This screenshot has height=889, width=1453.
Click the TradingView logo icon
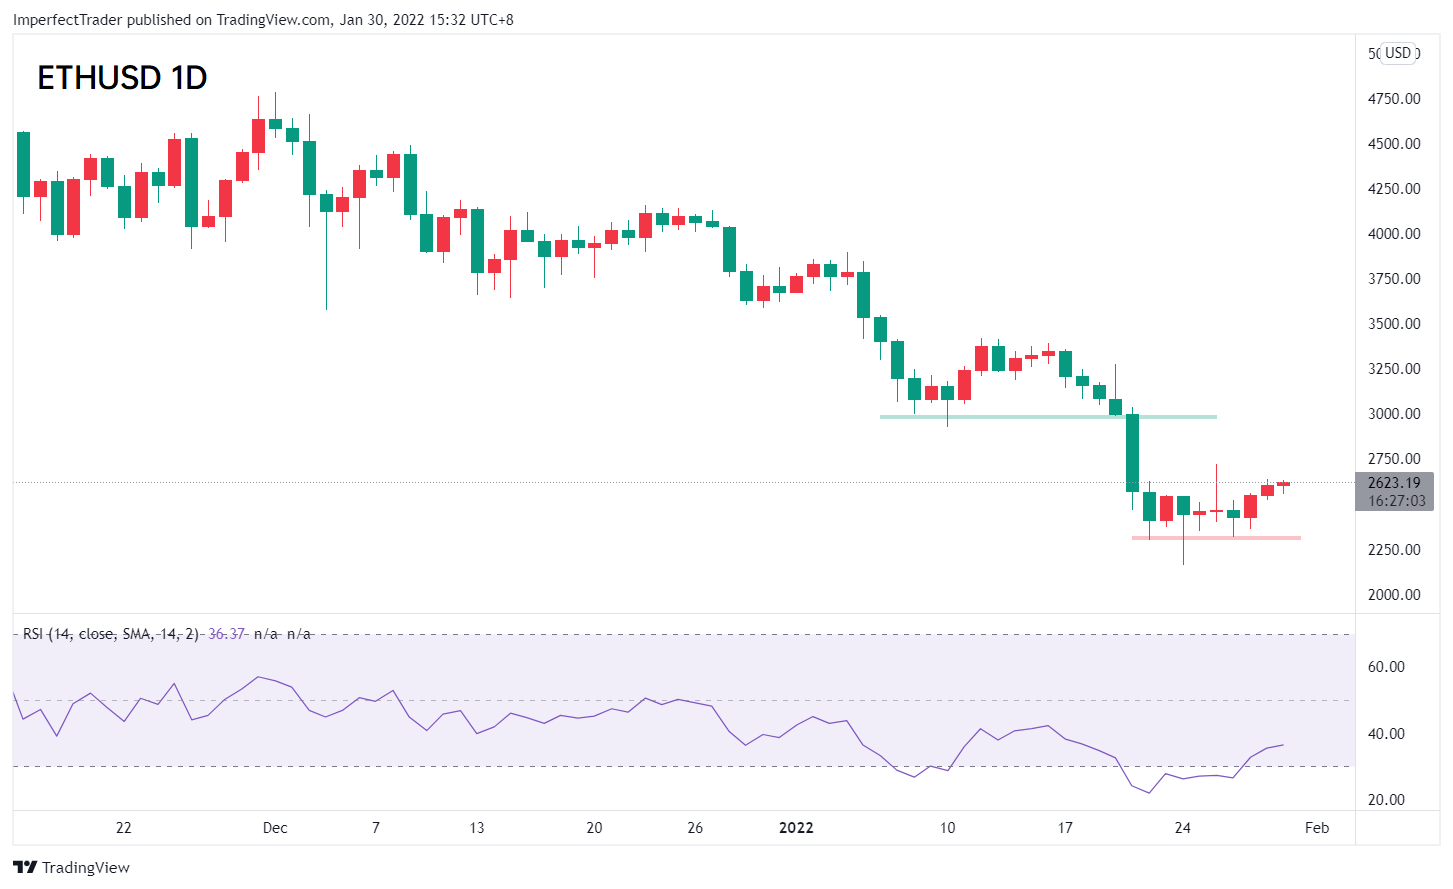coord(25,867)
